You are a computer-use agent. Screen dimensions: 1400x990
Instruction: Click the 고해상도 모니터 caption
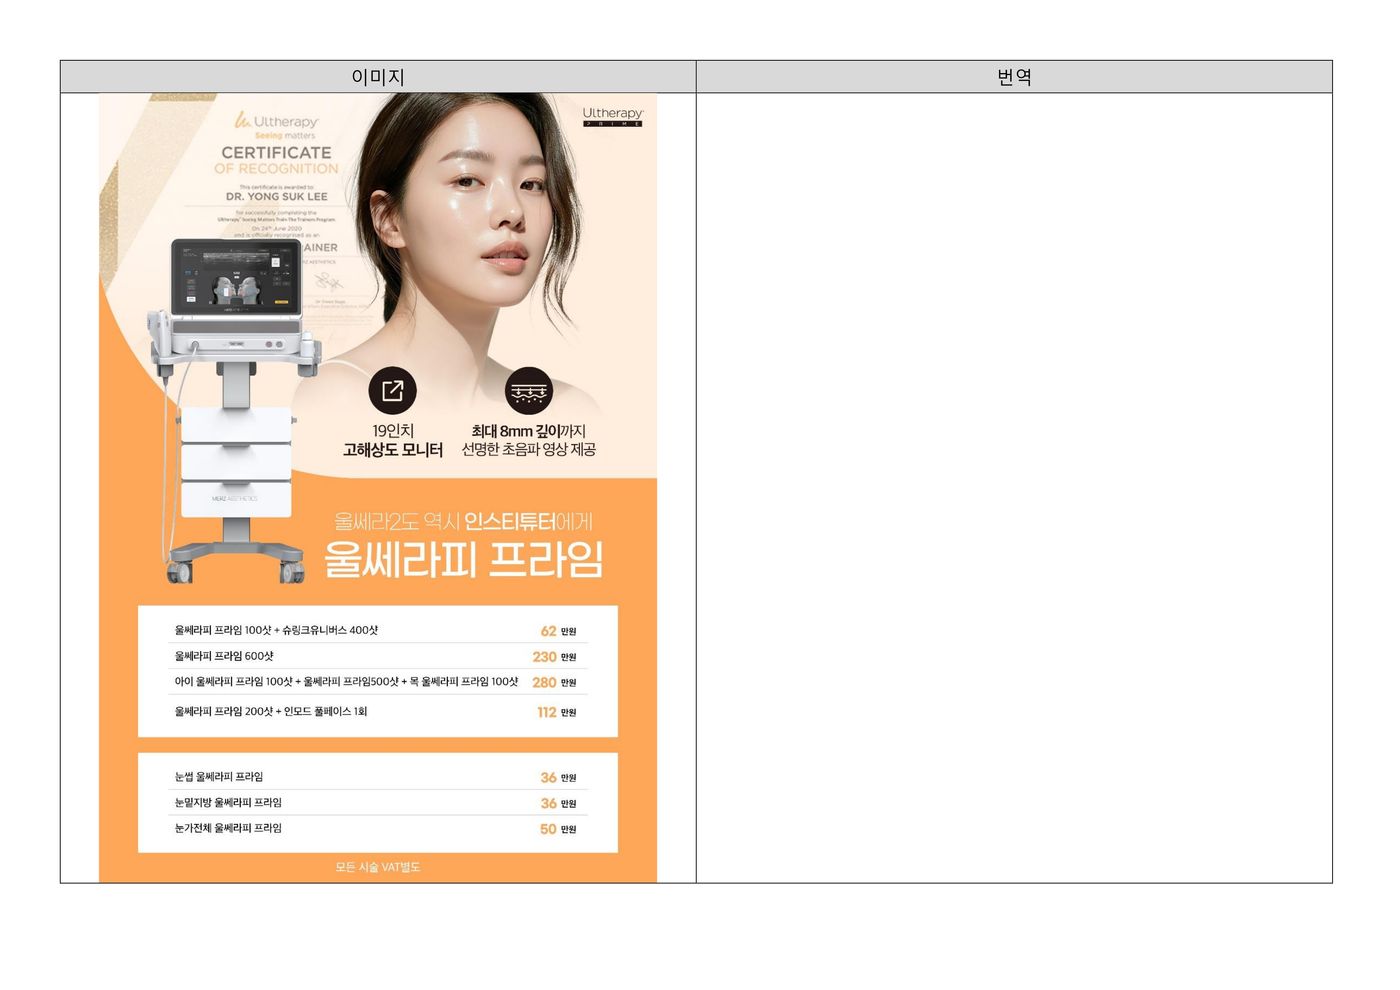coord(392,450)
